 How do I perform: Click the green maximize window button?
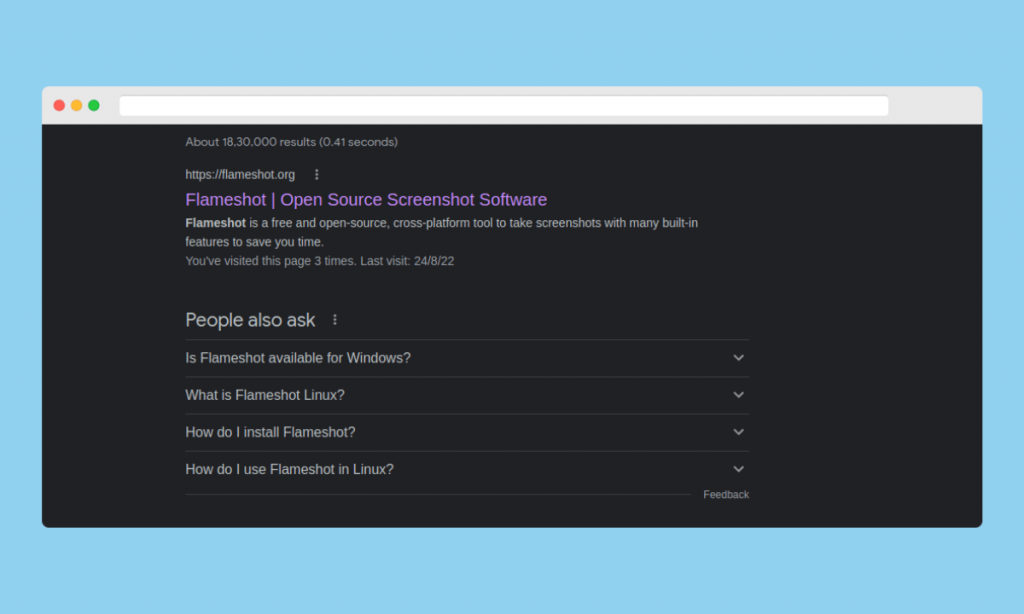[x=94, y=105]
